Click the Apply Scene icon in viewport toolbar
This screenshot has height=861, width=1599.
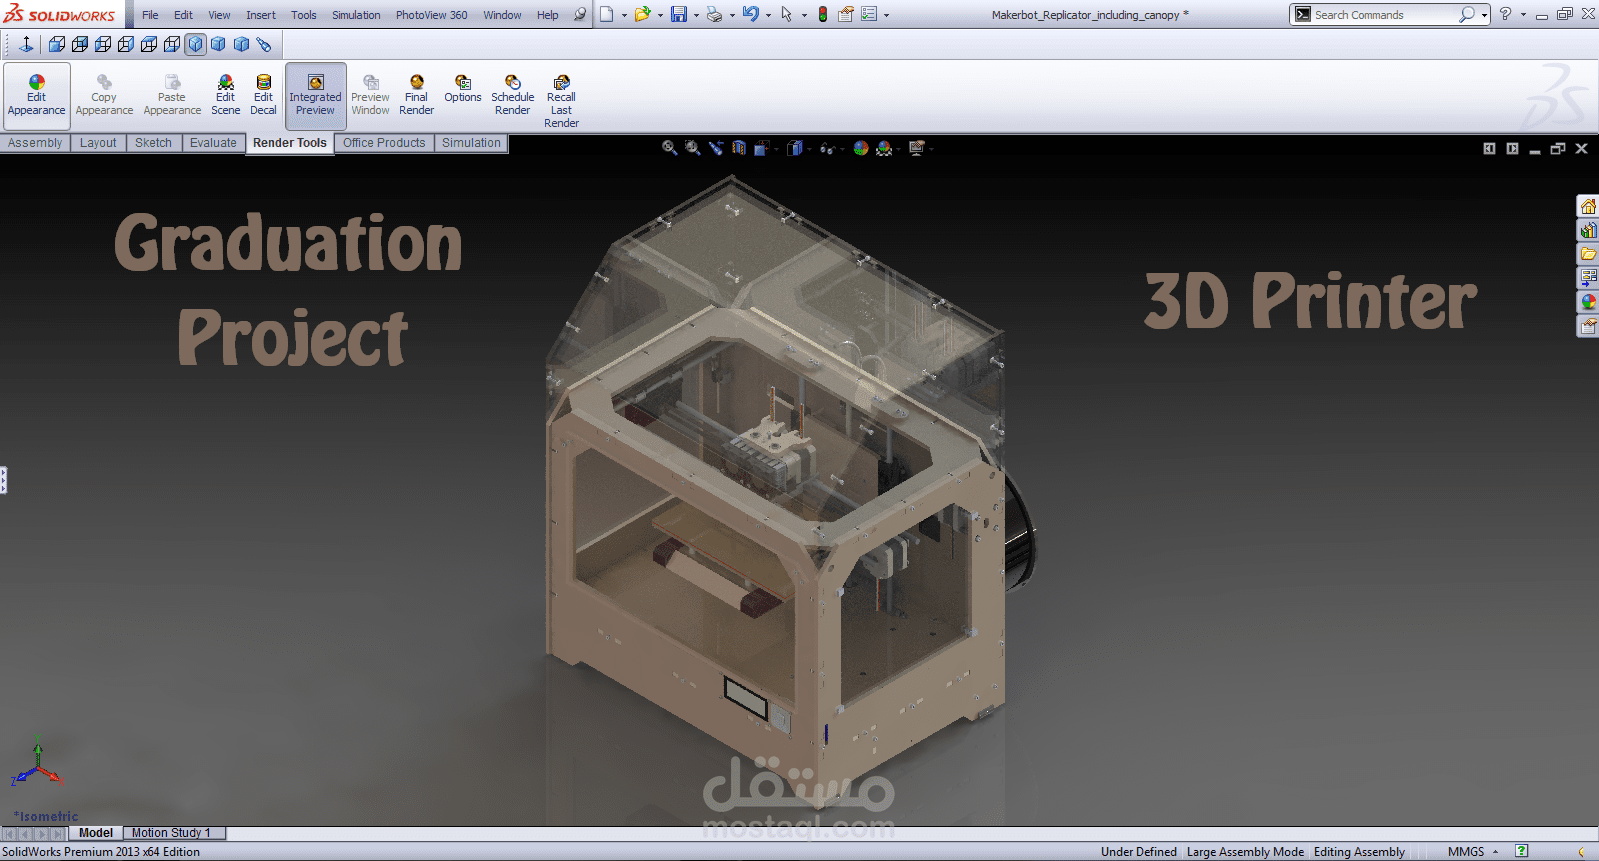pos(884,148)
